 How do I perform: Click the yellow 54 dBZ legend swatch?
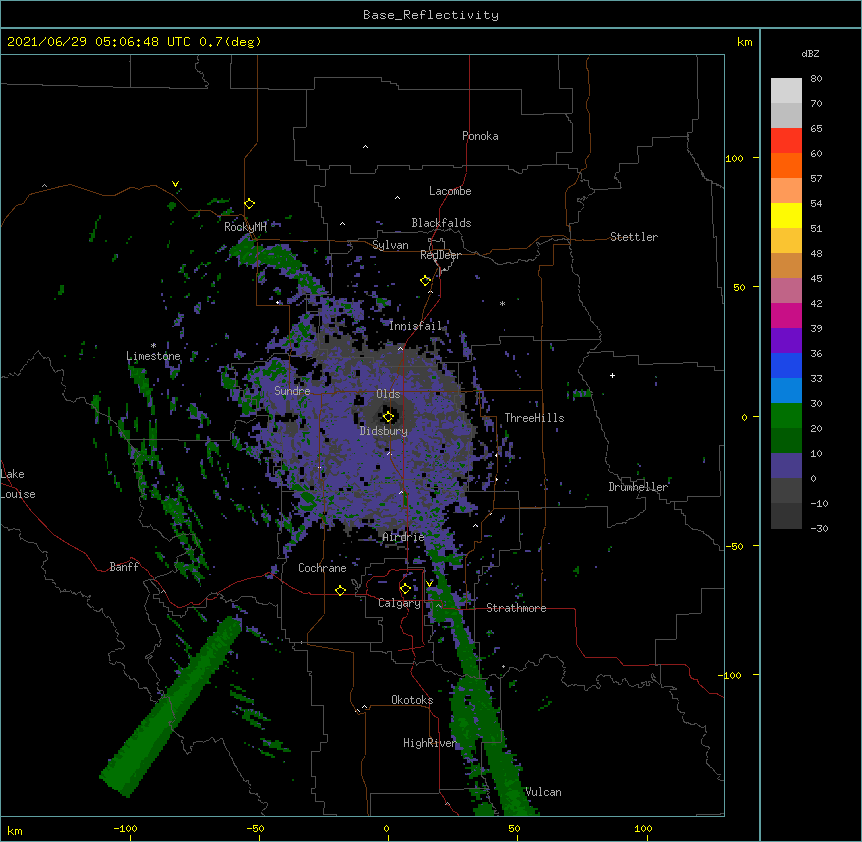coord(786,215)
